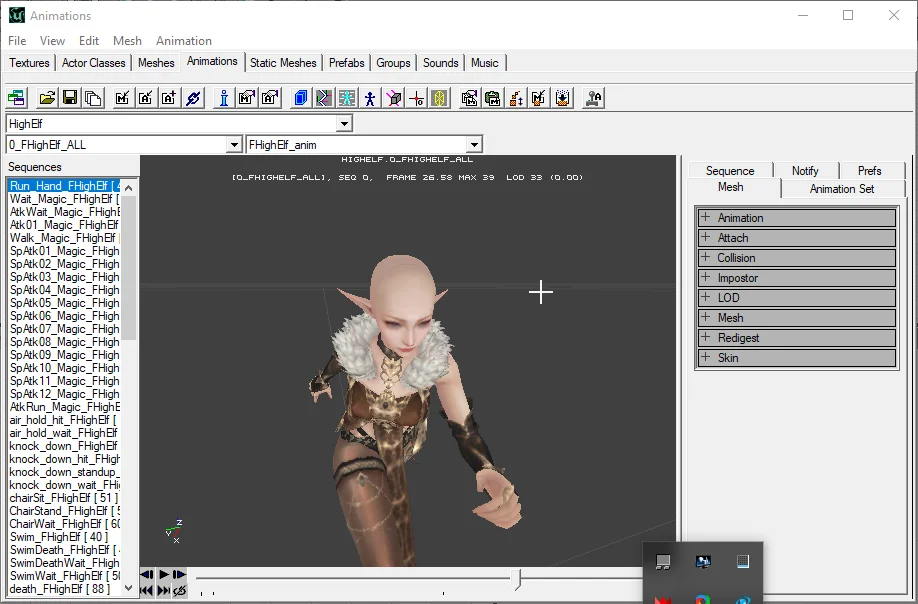Click the 'M' with orange block icon

[x=539, y=98]
